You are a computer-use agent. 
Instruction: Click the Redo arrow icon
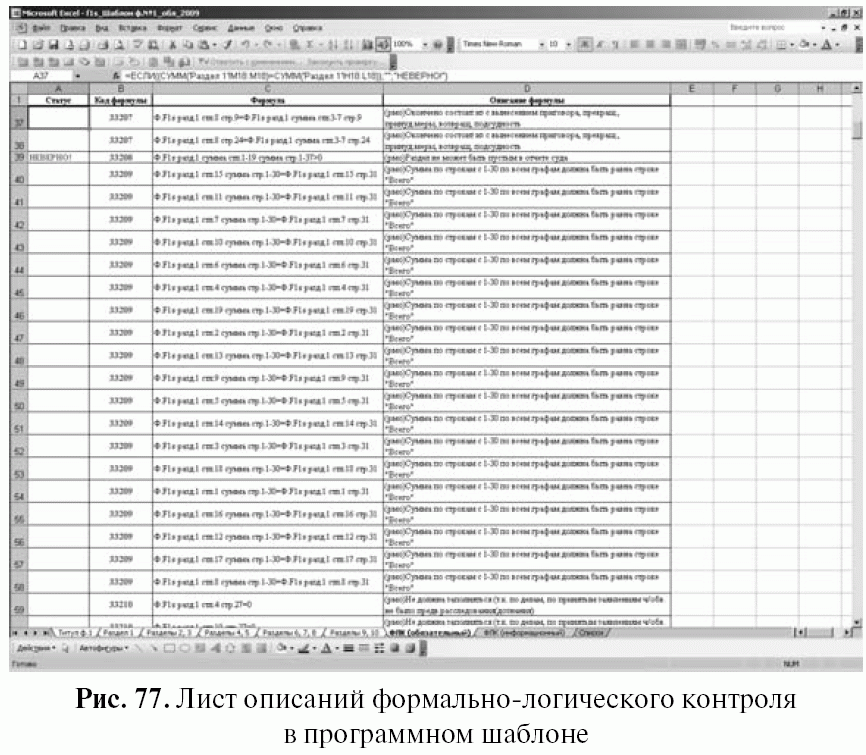[x=268, y=45]
